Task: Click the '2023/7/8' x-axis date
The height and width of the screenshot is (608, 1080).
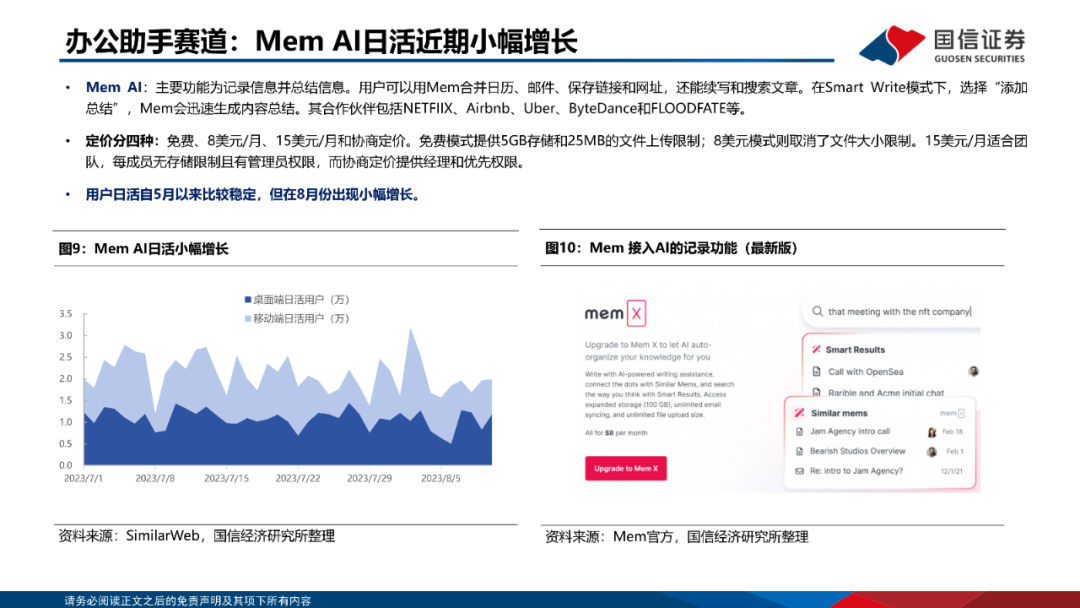Action: (155, 478)
